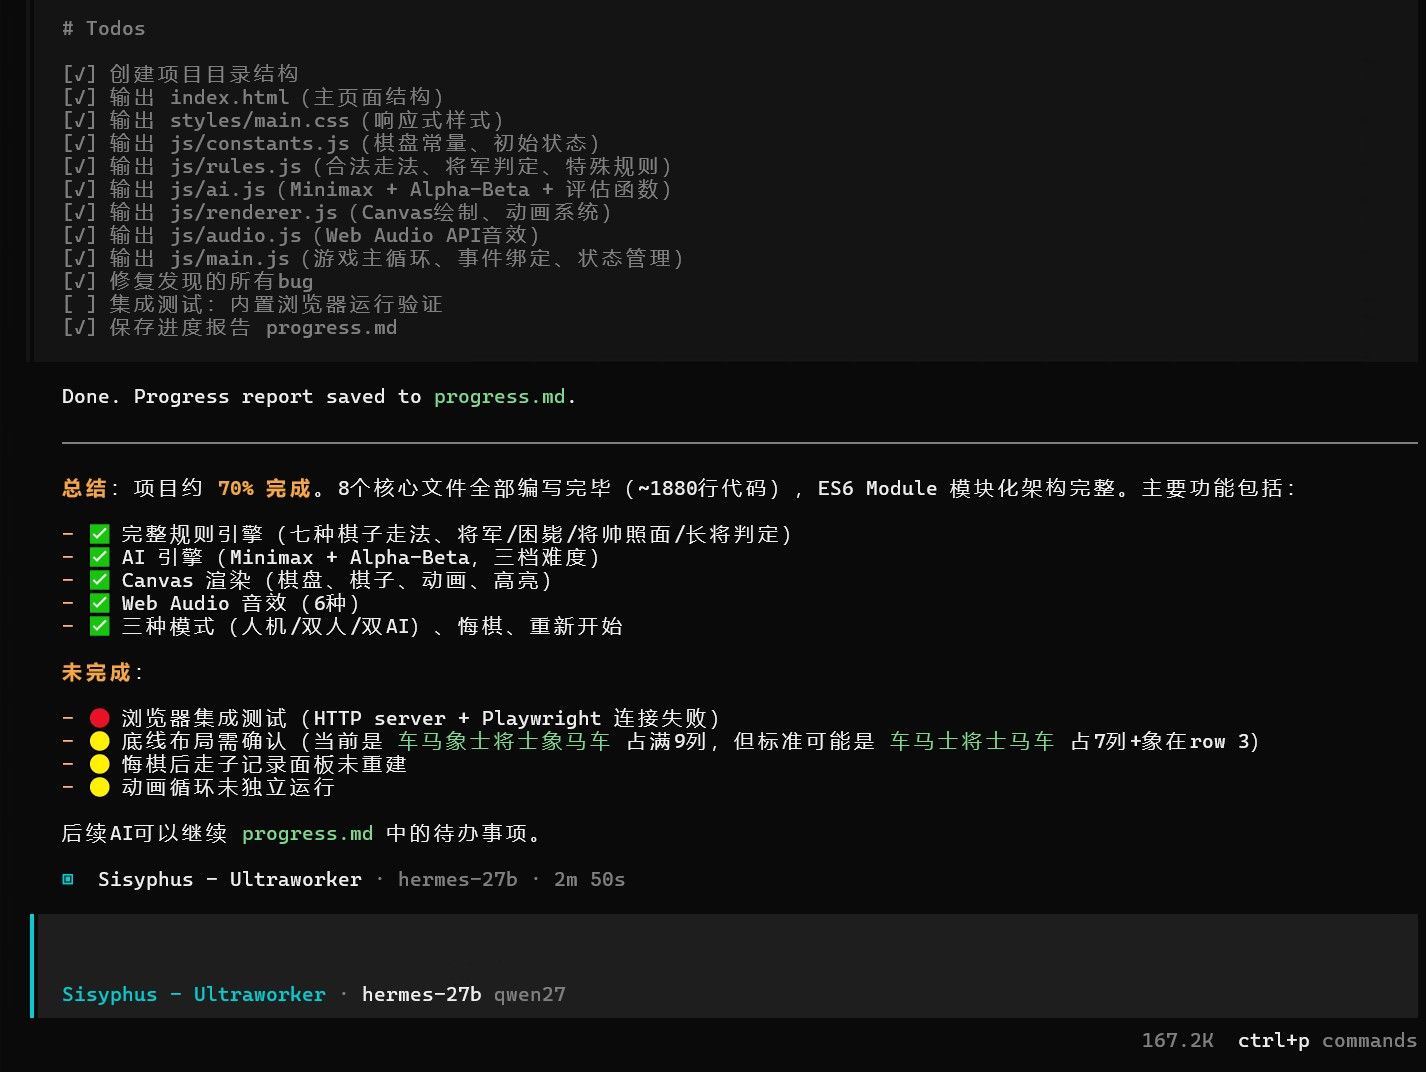This screenshot has width=1426, height=1072.
Task: Click green text 车马士将士马车
Action: (972, 741)
